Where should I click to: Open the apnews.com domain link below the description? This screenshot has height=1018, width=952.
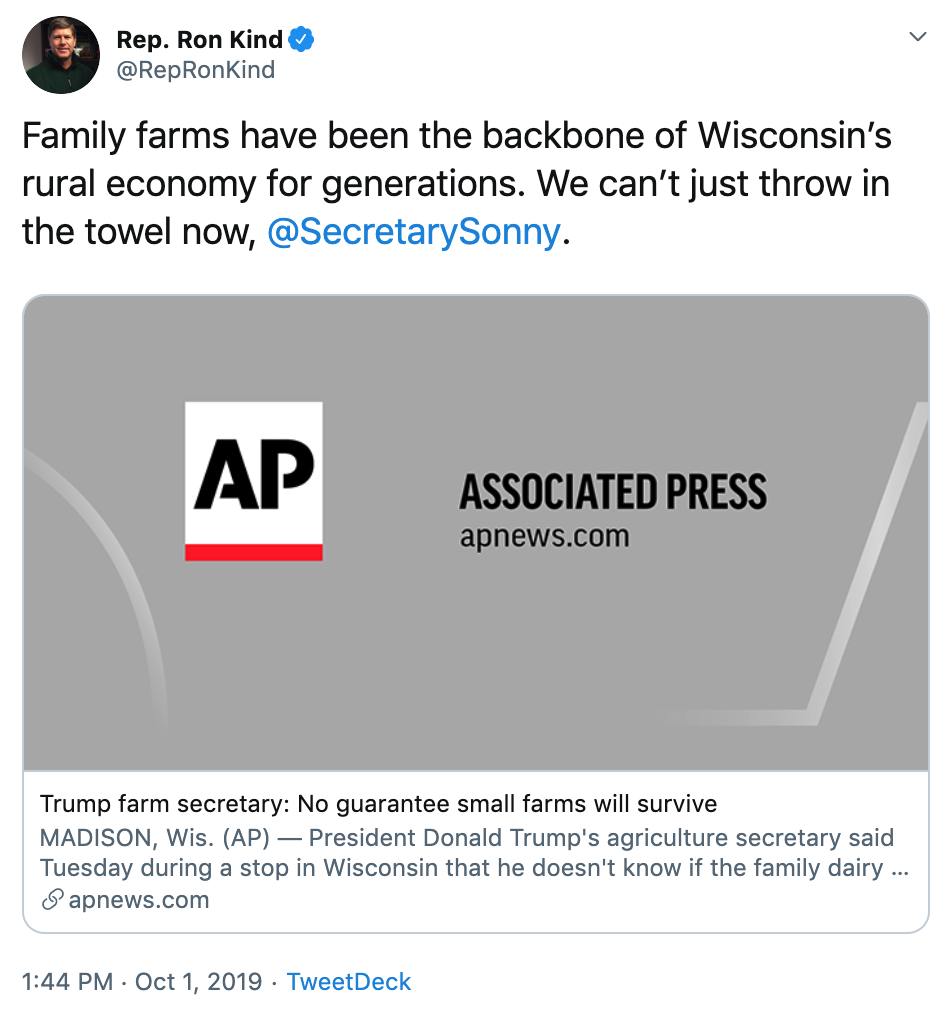point(139,900)
